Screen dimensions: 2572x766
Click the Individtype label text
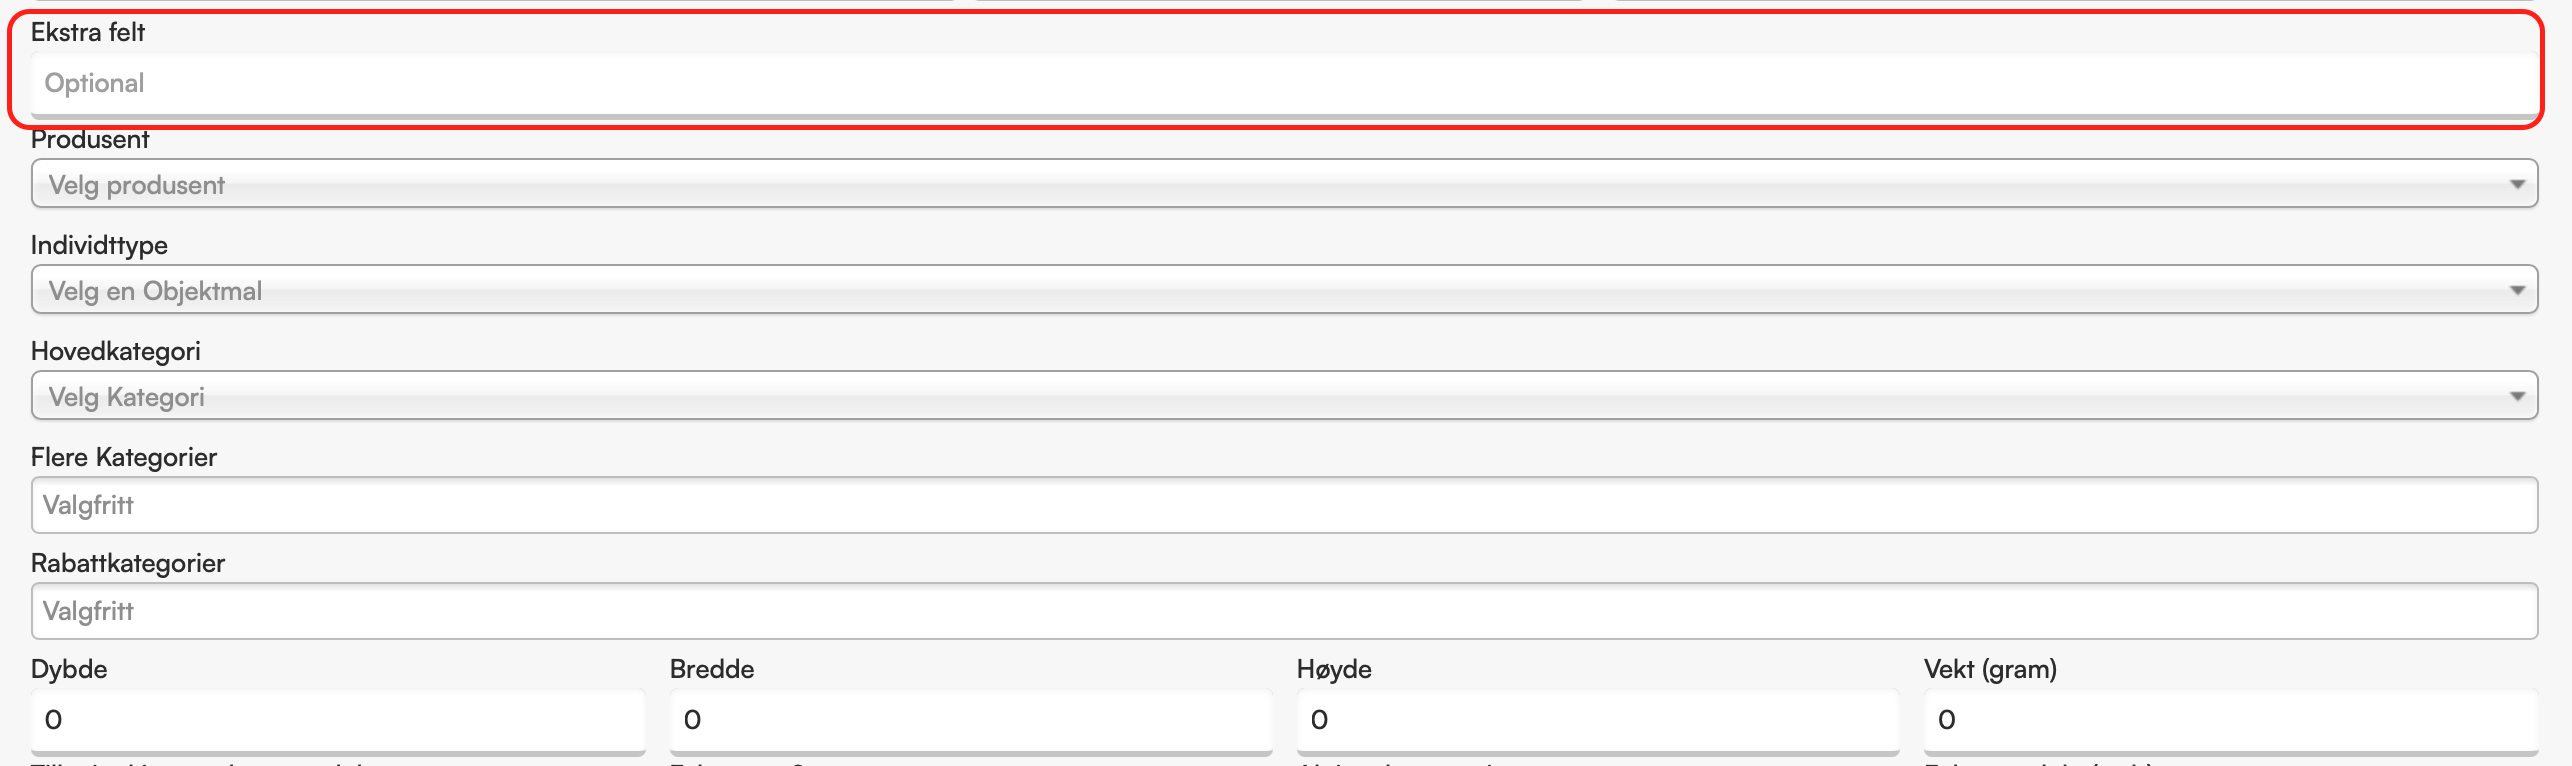[99, 245]
